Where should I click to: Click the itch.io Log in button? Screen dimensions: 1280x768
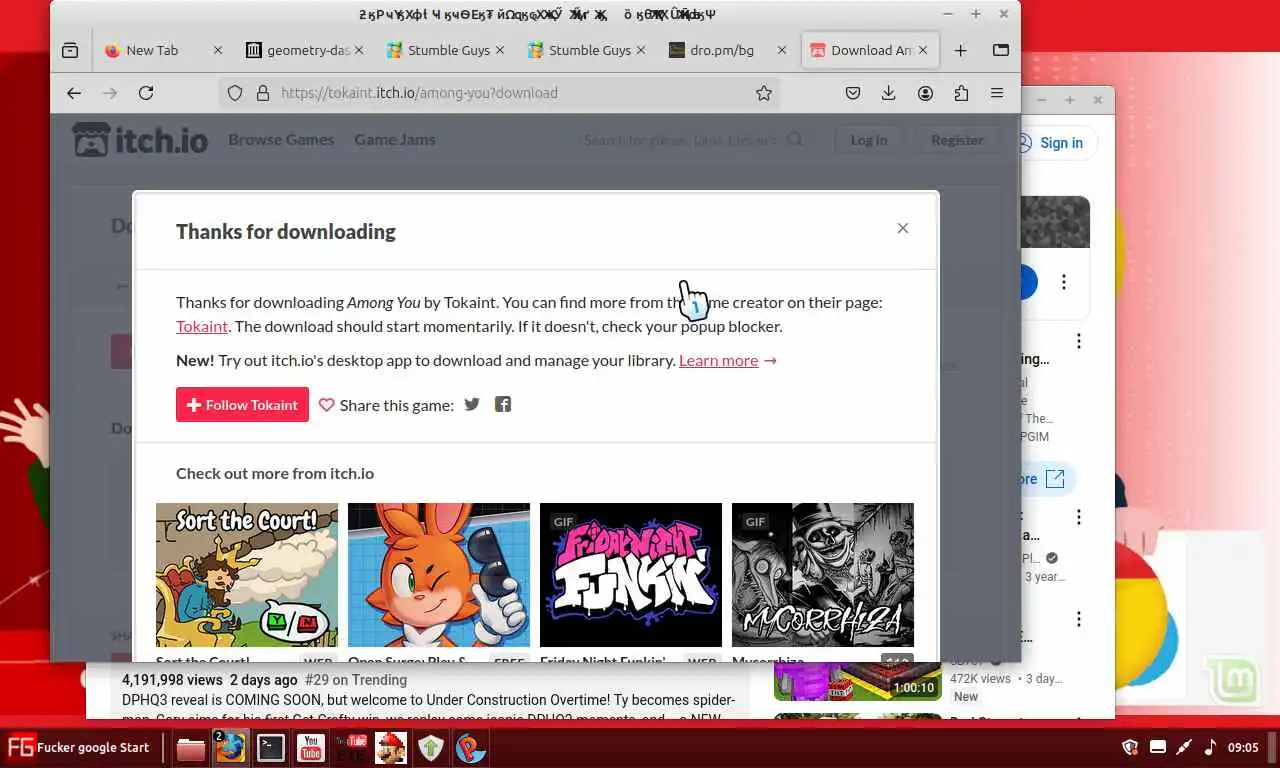tap(868, 140)
